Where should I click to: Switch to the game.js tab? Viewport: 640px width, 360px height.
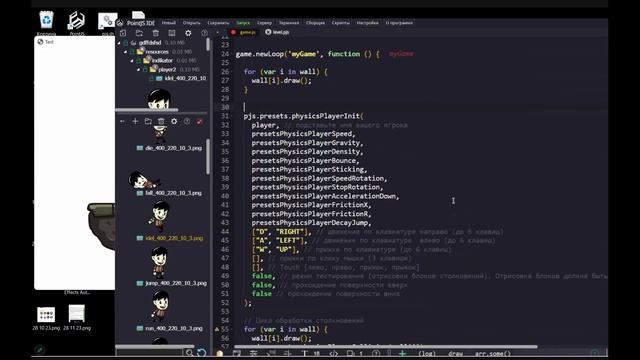pos(247,32)
